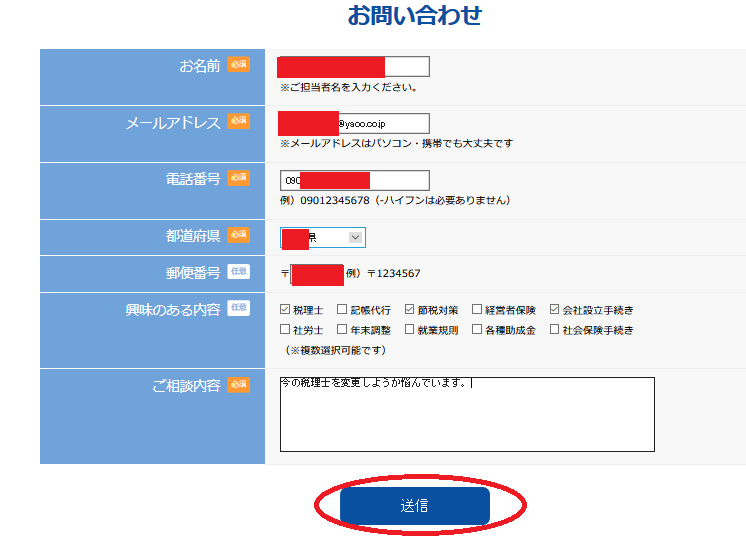Click the 送信 submit button
The width and height of the screenshot is (746, 536).
click(x=414, y=505)
